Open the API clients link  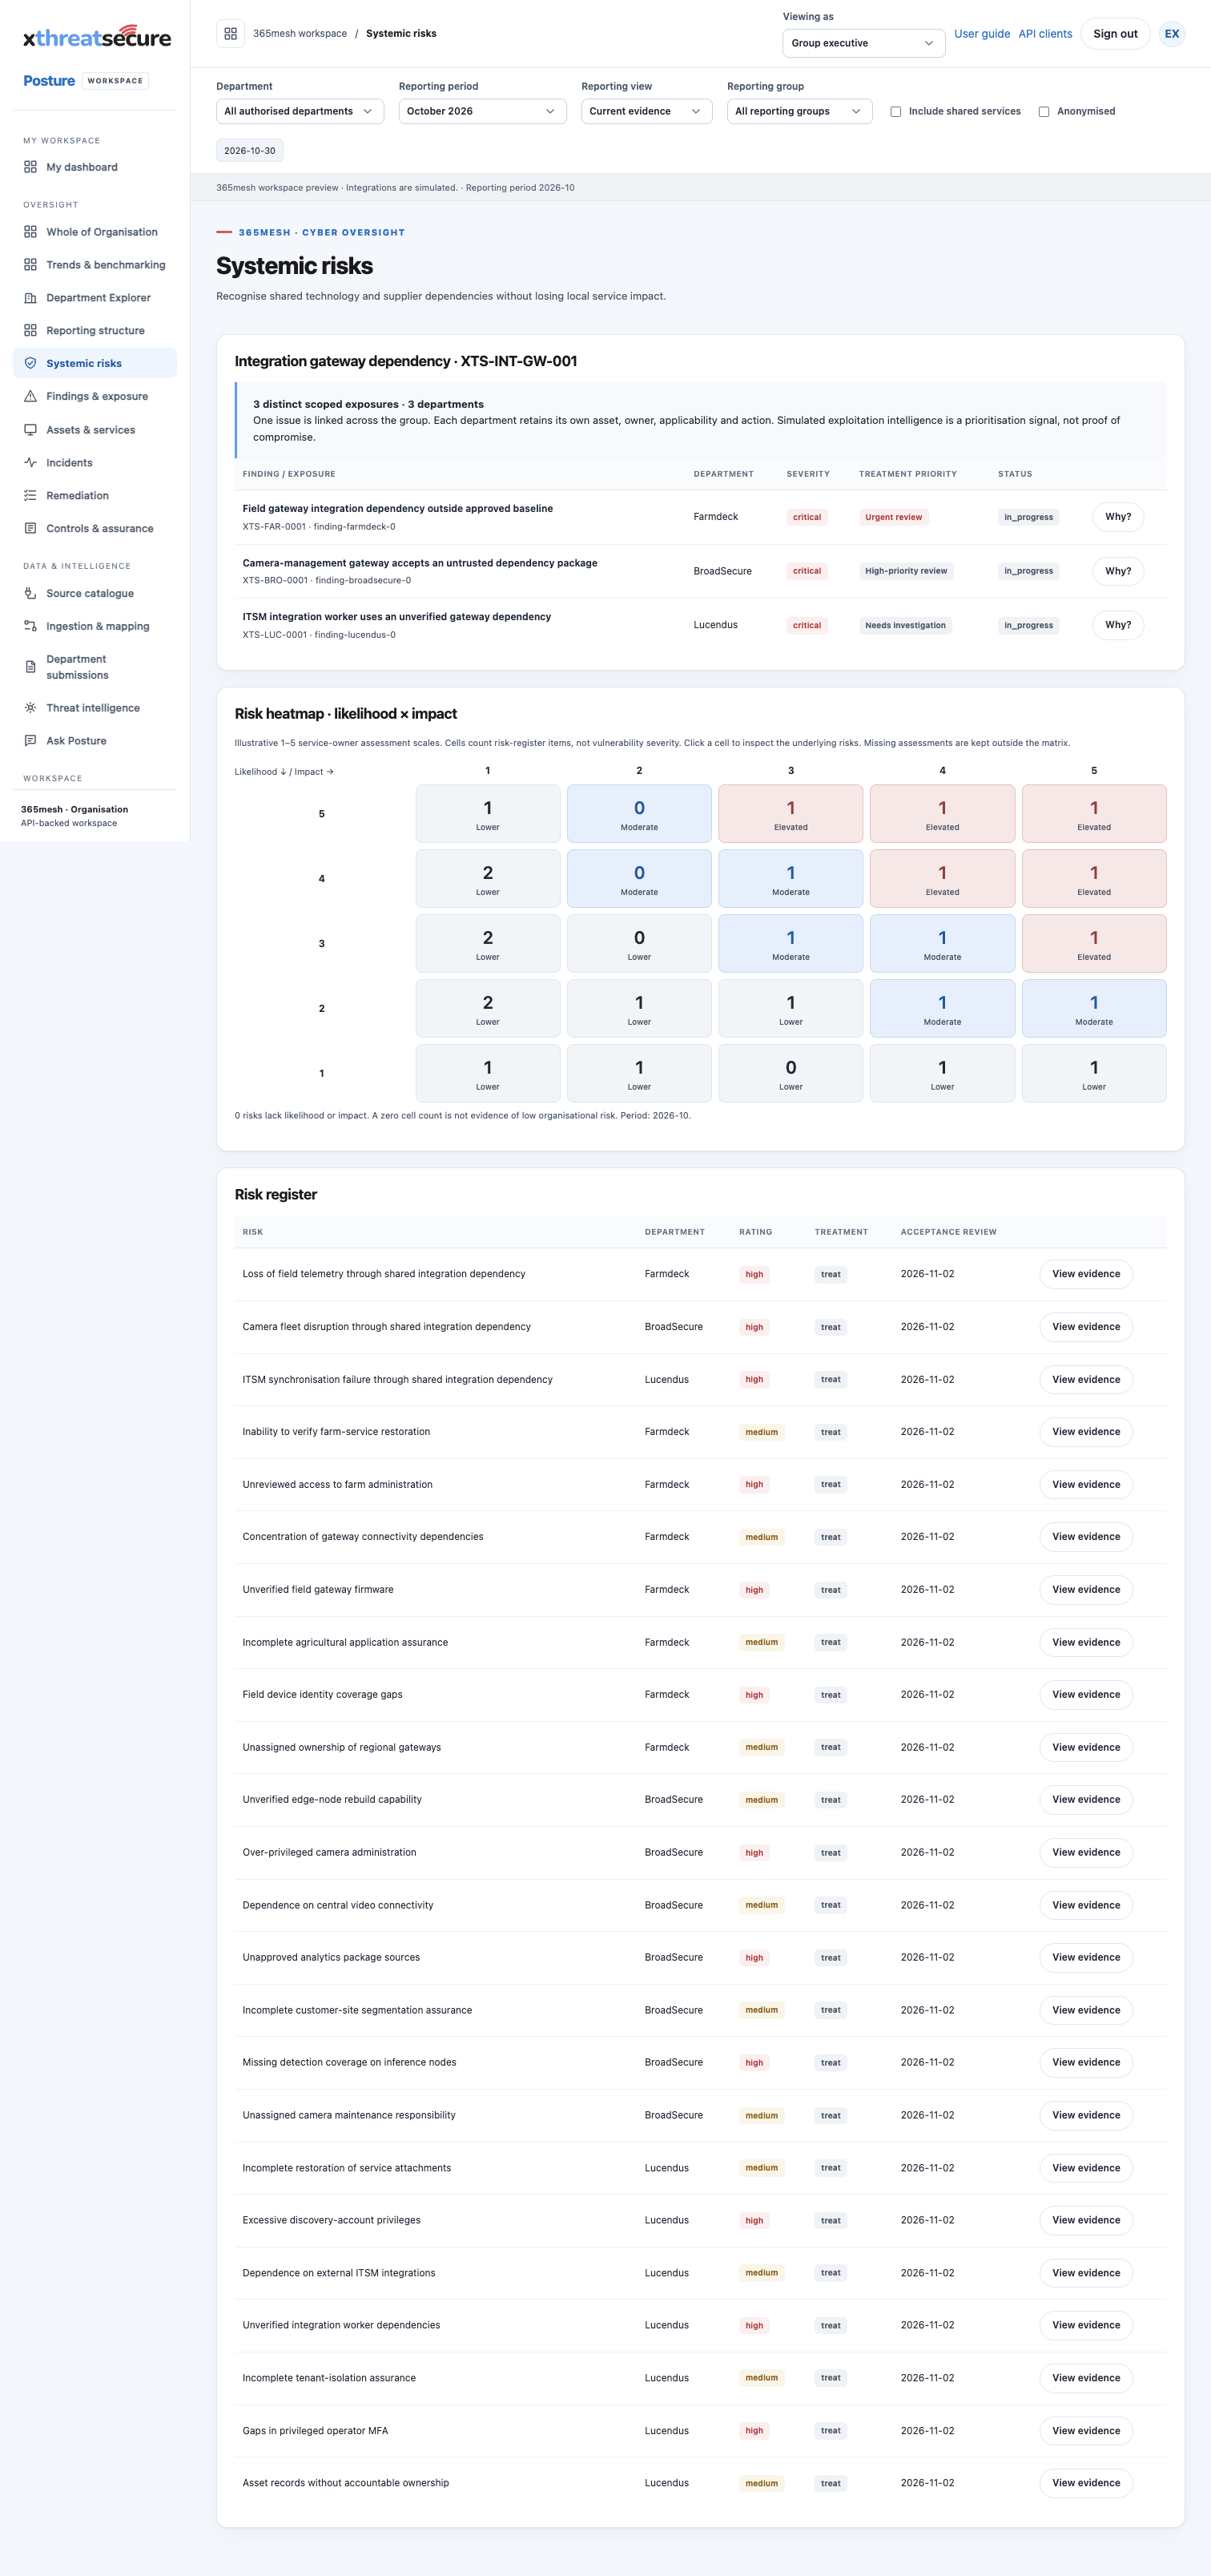(1045, 34)
